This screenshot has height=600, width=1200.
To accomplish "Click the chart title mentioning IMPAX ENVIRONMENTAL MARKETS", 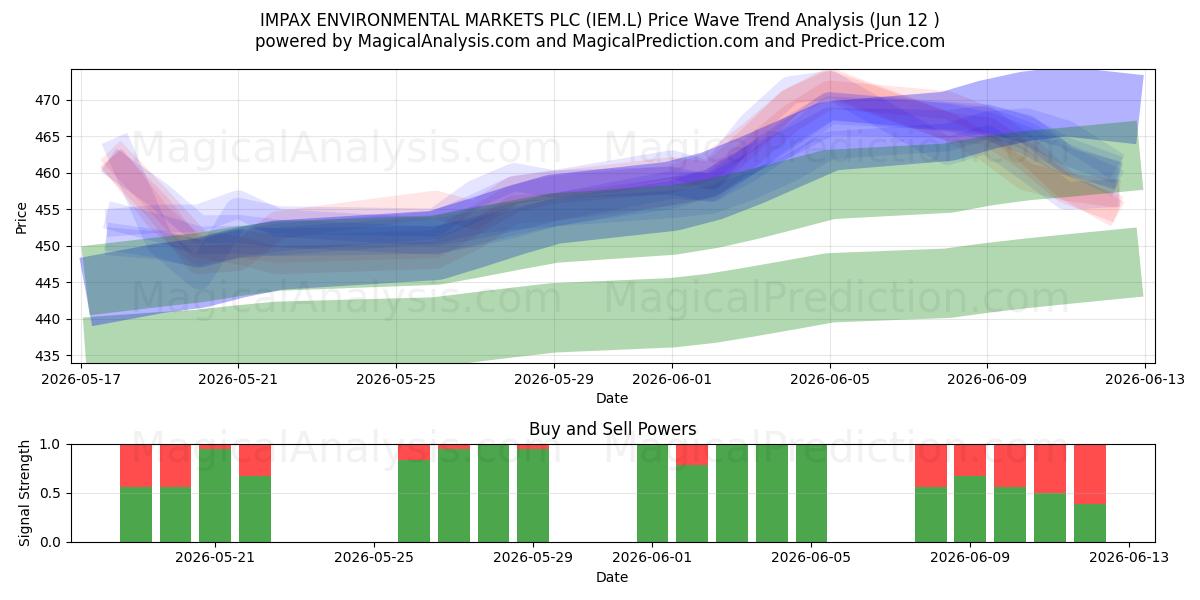I will point(599,20).
